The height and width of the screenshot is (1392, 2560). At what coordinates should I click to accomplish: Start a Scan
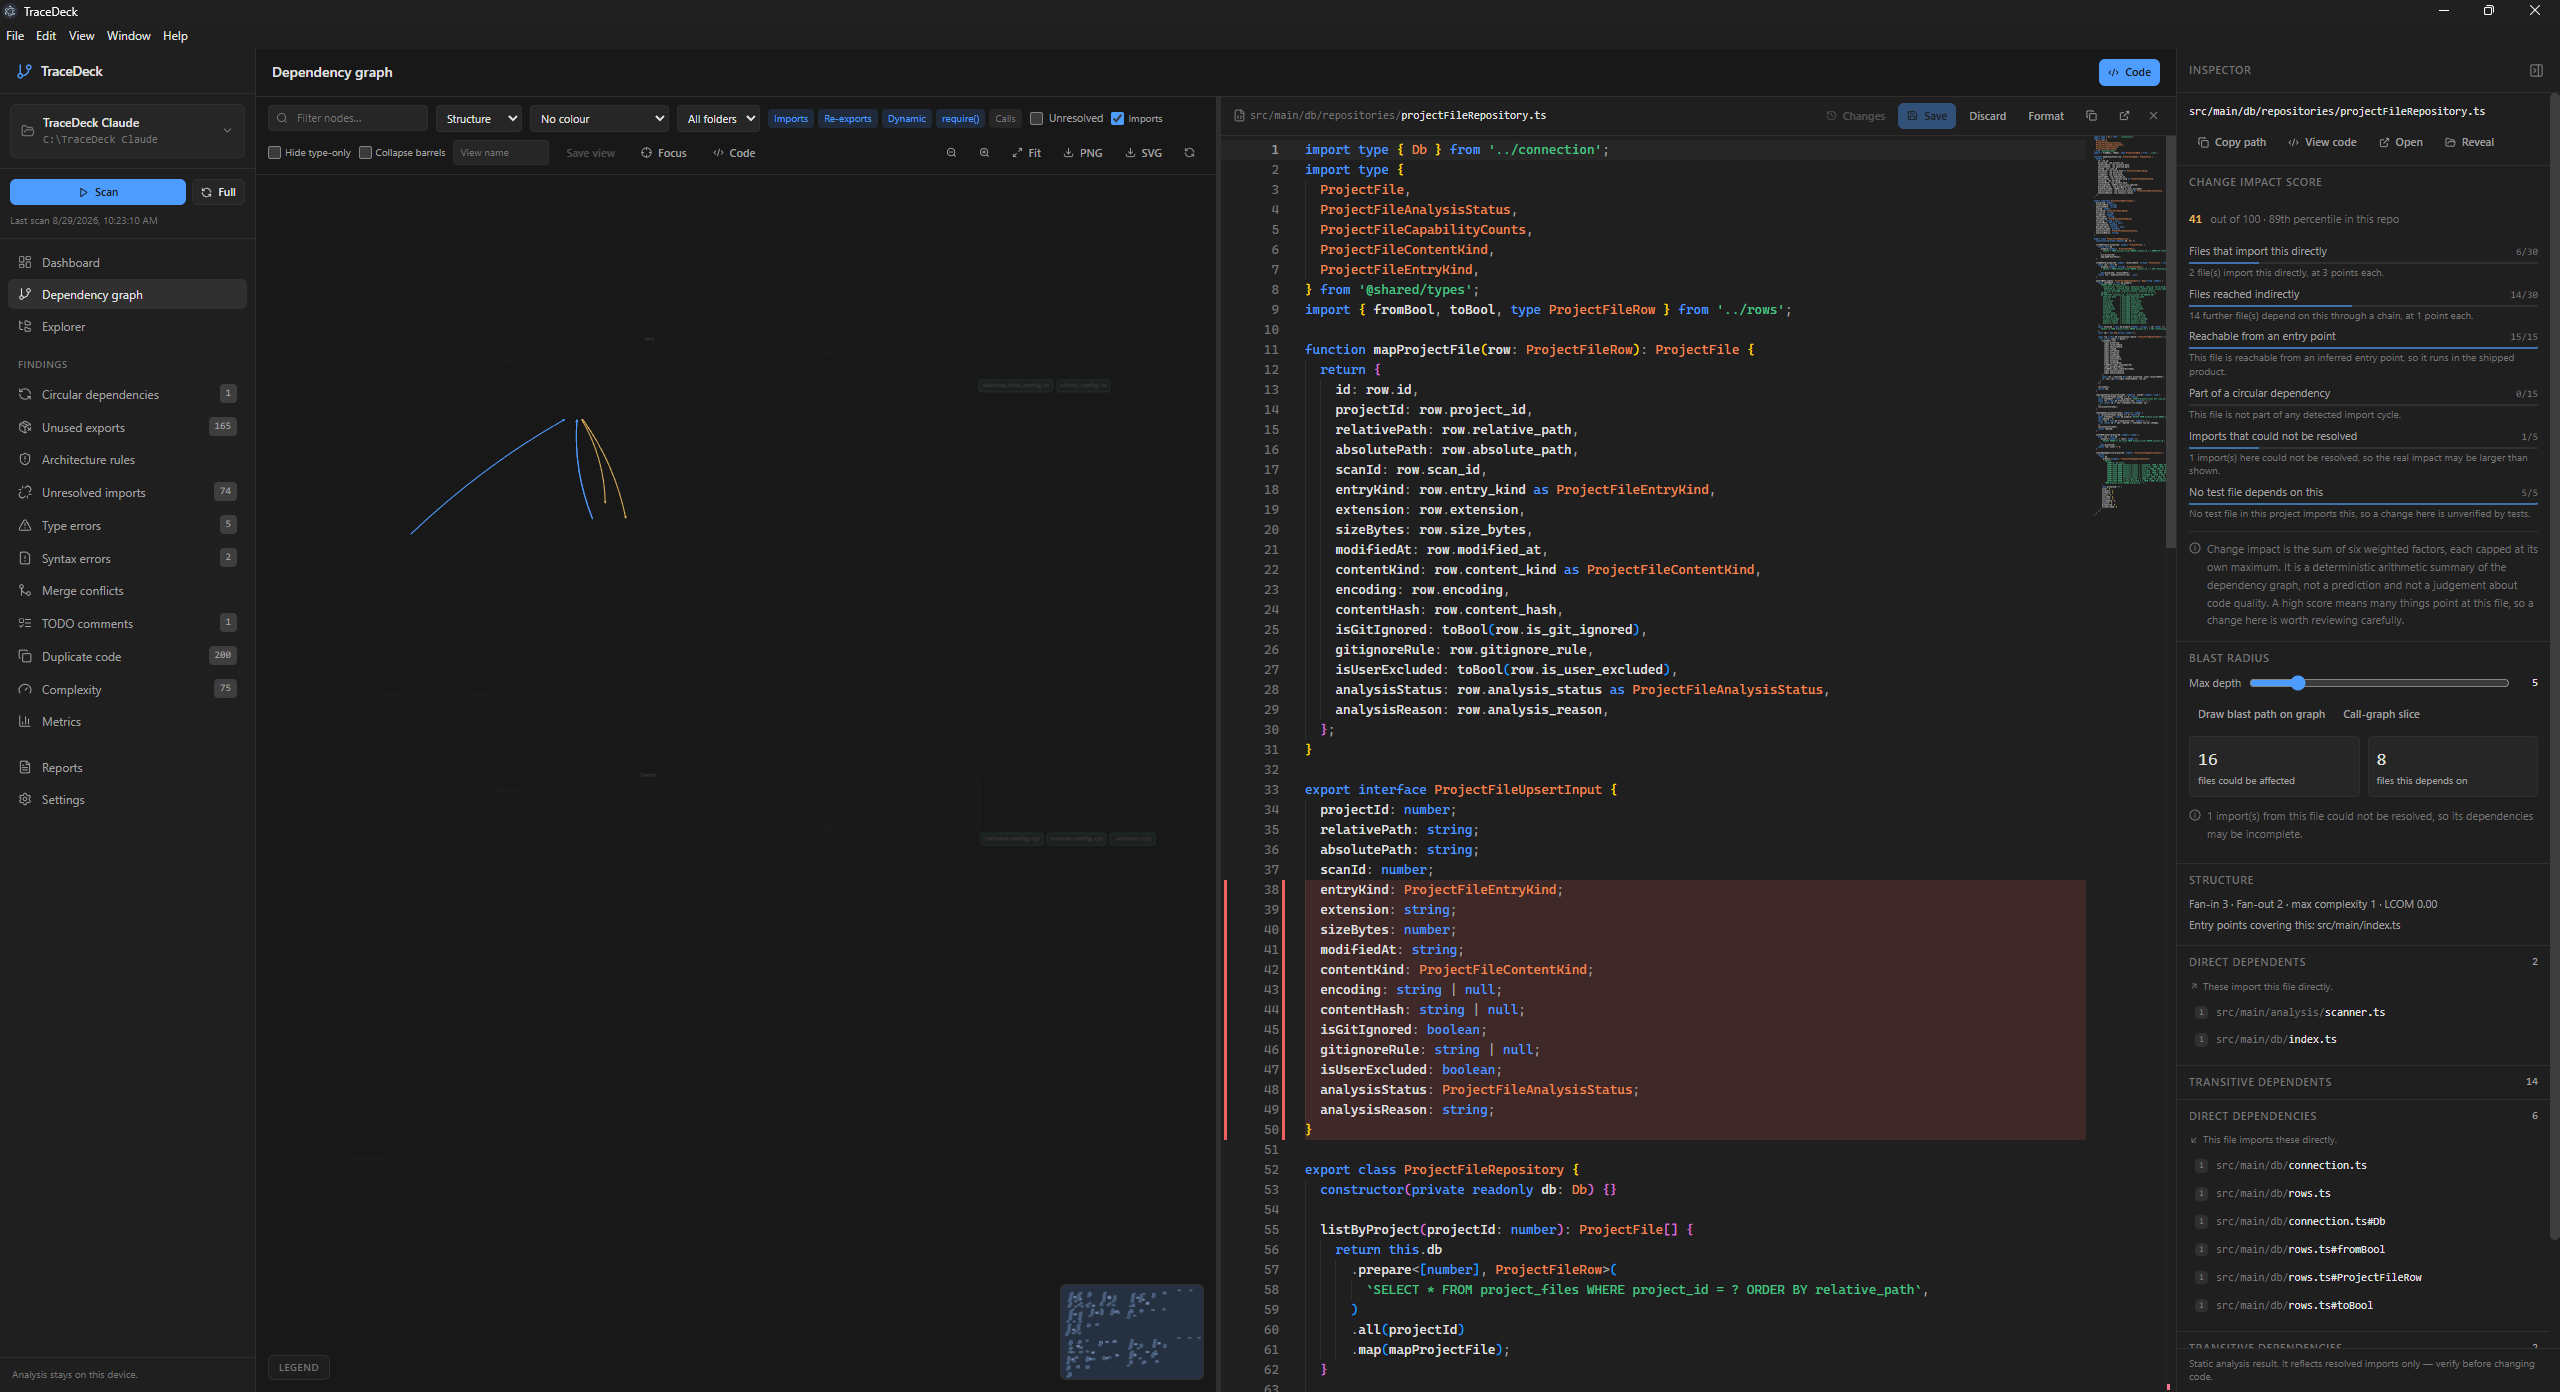[98, 192]
